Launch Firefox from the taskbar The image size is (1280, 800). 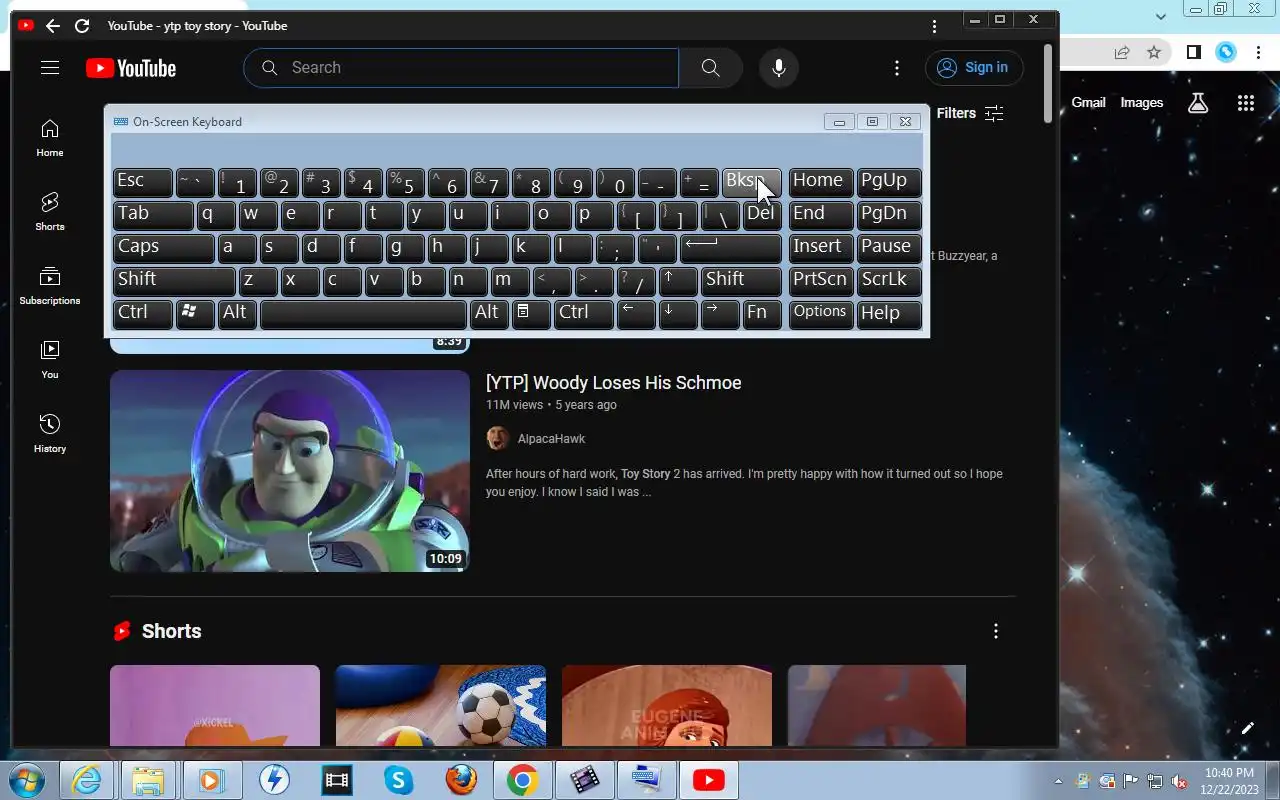pyautogui.click(x=461, y=780)
